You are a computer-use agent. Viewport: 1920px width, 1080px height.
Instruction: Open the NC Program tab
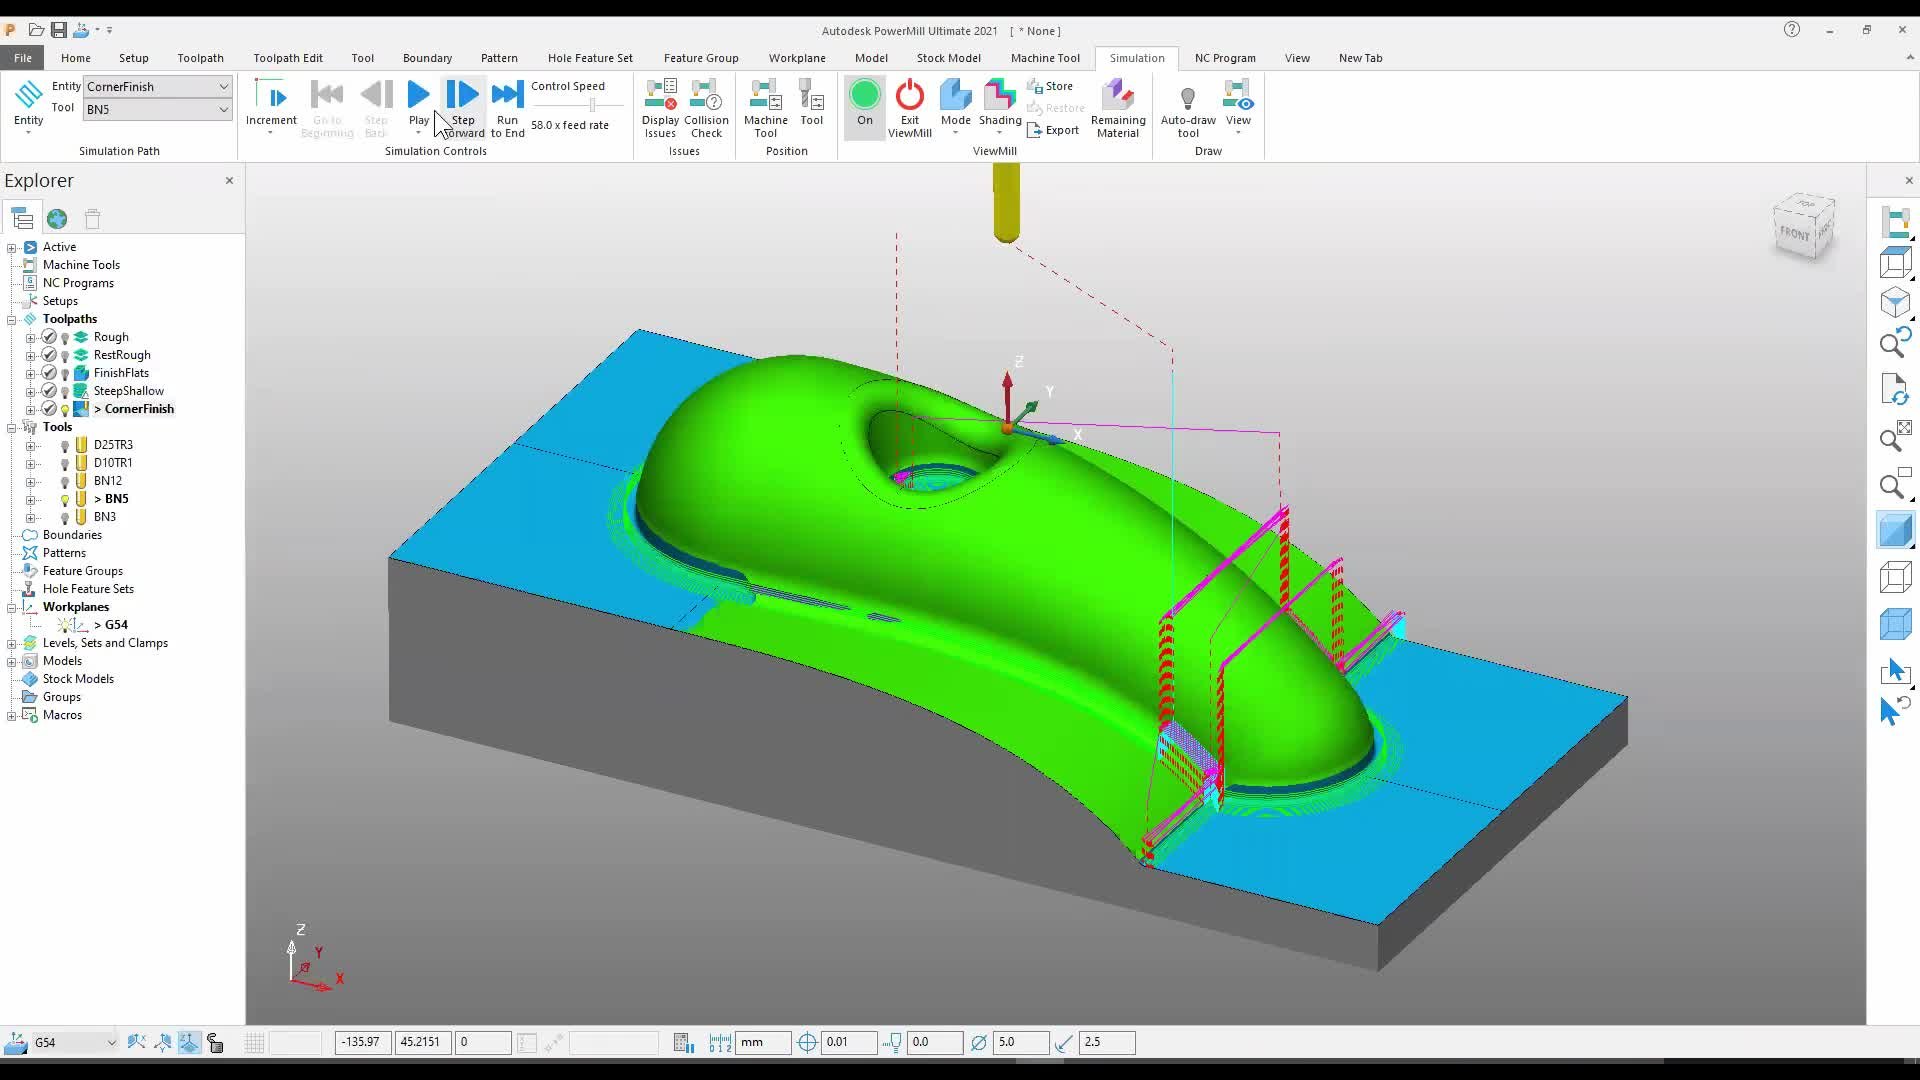1225,58
